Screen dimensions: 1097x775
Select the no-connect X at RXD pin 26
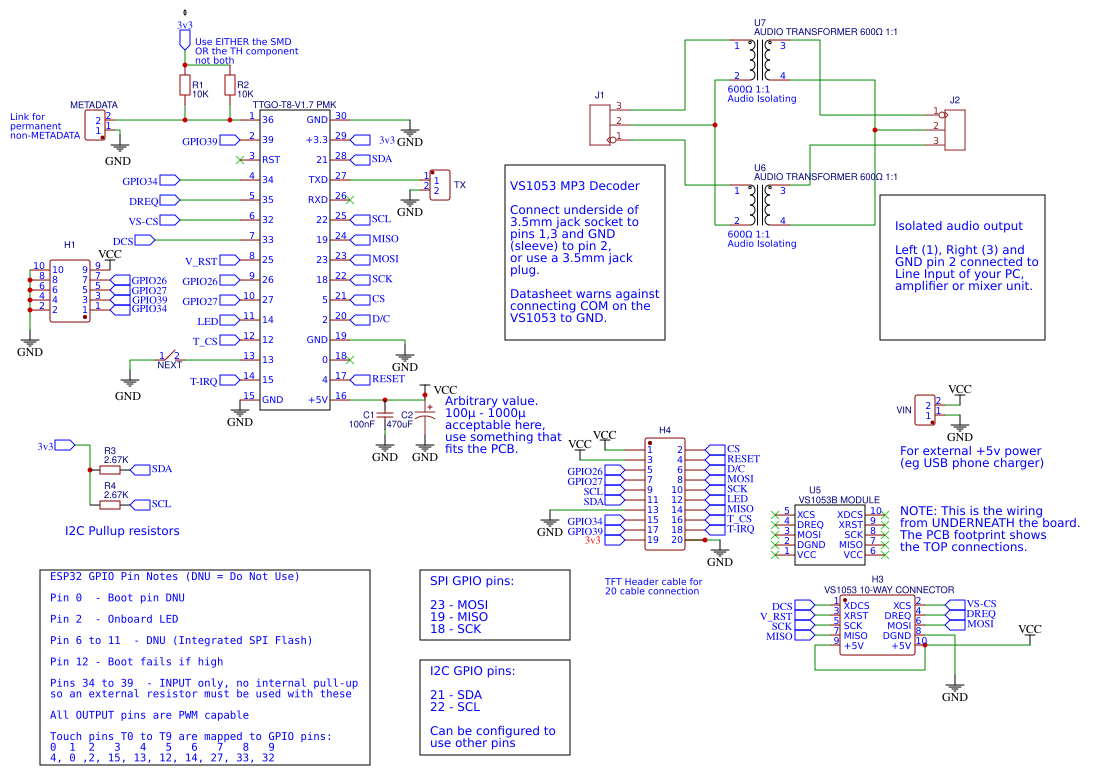[x=350, y=201]
